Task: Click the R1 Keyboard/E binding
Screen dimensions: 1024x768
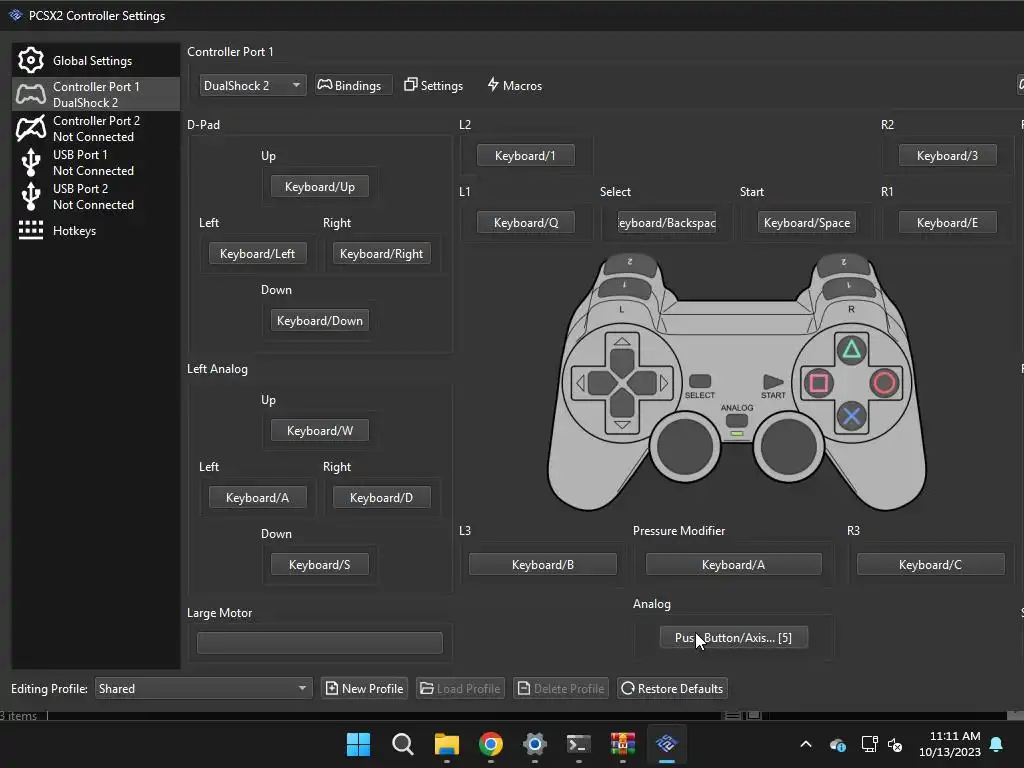Action: point(948,223)
